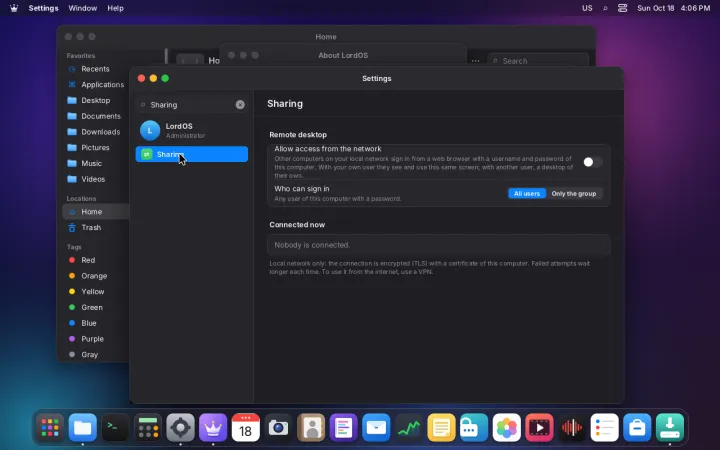Open the voice recorder waveform app in the dock
The width and height of the screenshot is (720, 450).
572,428
